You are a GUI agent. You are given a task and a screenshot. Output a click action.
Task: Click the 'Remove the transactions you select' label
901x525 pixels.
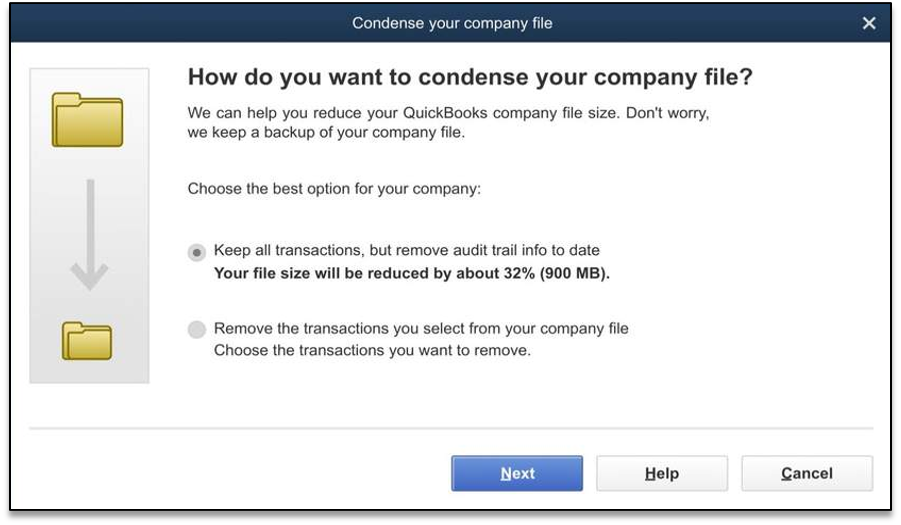(421, 329)
